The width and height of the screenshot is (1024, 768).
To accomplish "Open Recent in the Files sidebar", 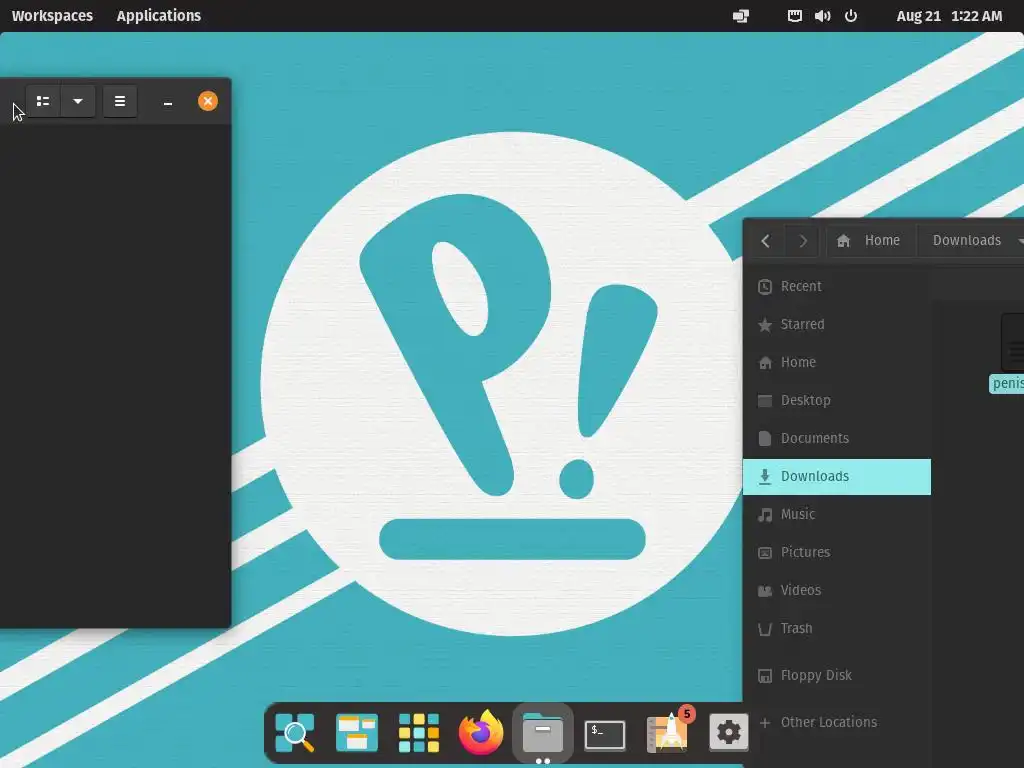I will tap(837, 286).
